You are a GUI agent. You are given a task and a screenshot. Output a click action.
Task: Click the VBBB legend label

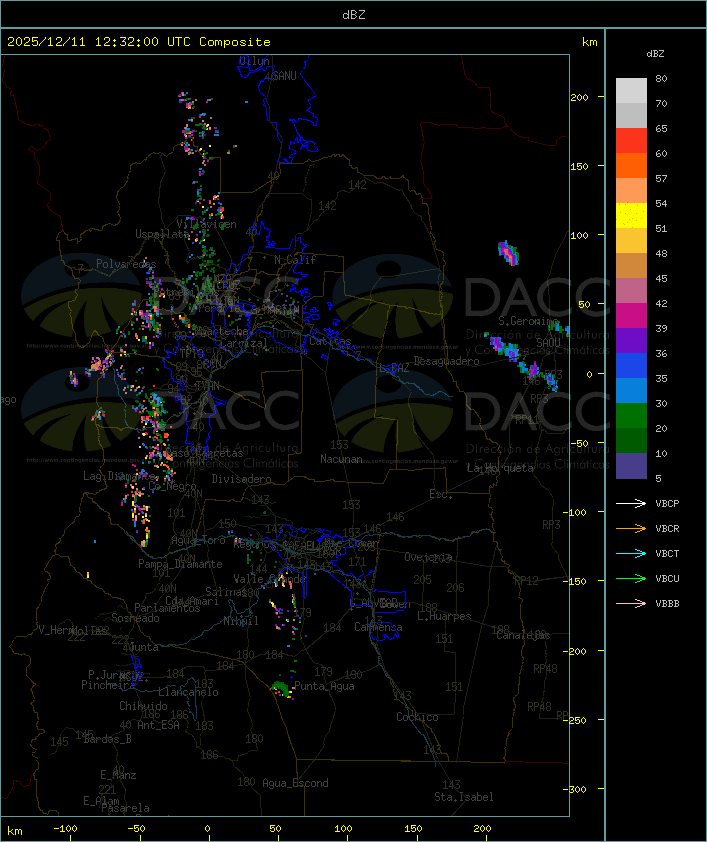pyautogui.click(x=667, y=604)
